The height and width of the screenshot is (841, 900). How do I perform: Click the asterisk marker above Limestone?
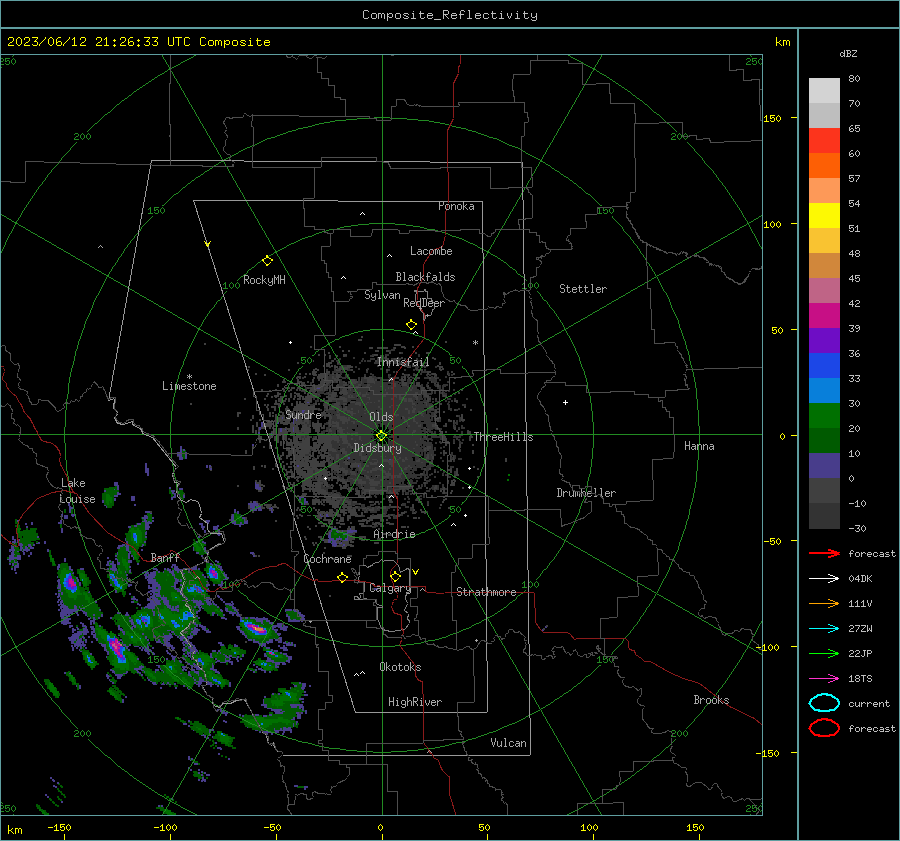189,377
